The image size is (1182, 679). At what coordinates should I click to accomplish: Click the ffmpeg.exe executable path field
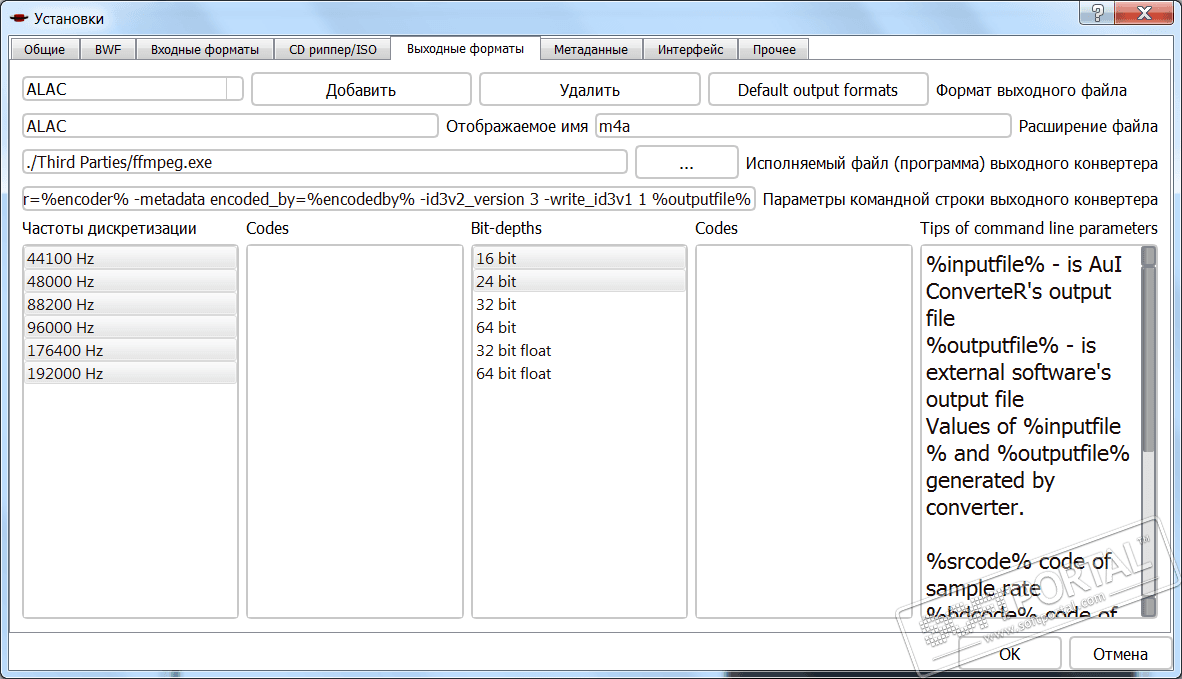coord(325,162)
